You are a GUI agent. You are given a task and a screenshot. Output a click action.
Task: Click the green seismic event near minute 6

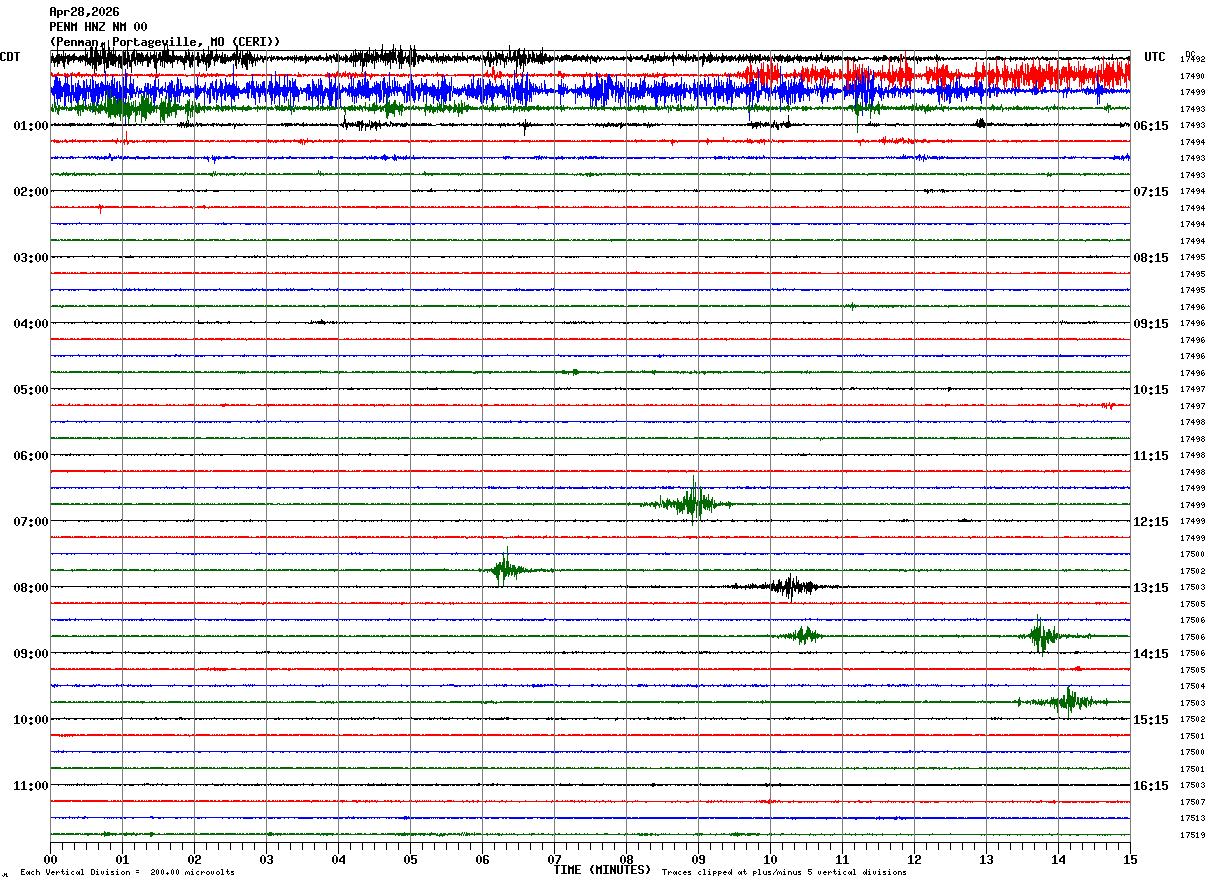[506, 570]
